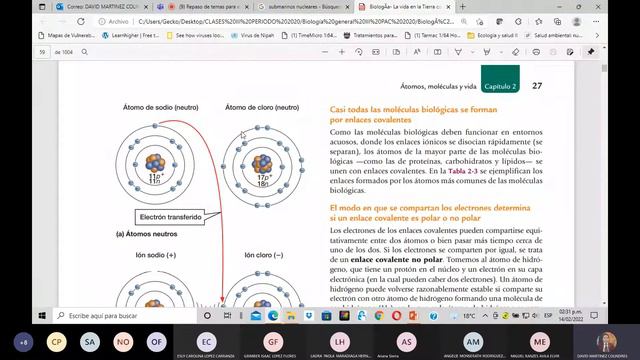The image size is (640, 360).
Task: Select participant EC Esly Carolina Lopez
Action: (207, 342)
